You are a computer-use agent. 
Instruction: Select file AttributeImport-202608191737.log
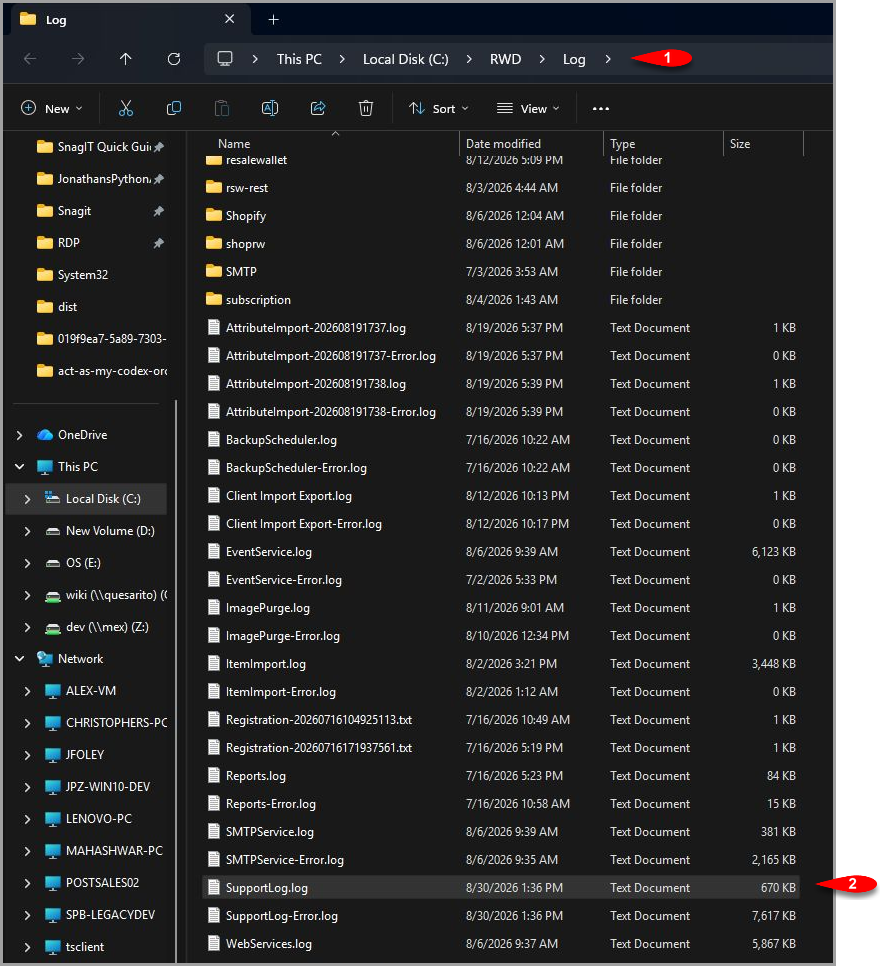coord(315,328)
